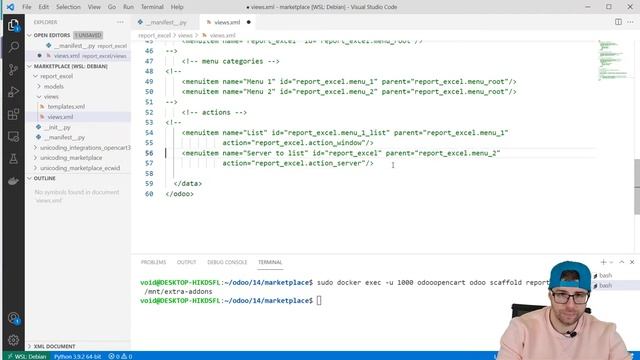Image resolution: width=640 pixels, height=360 pixels.
Task: Open the Edit menu
Action: [44, 7]
